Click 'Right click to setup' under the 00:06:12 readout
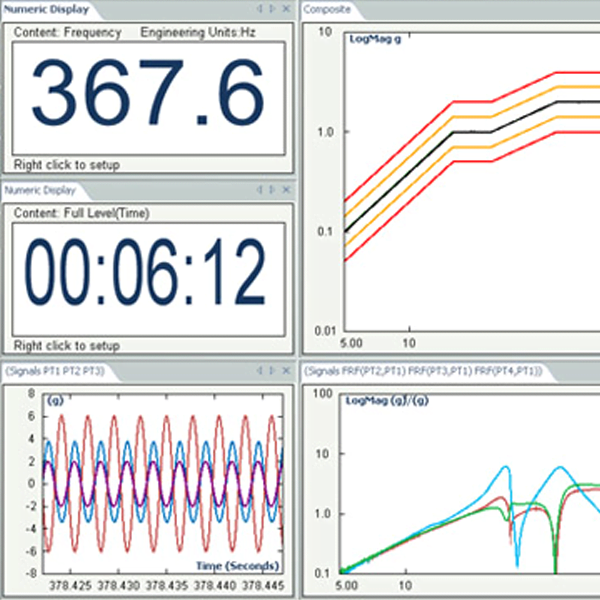The height and width of the screenshot is (600, 600). pyautogui.click(x=67, y=346)
